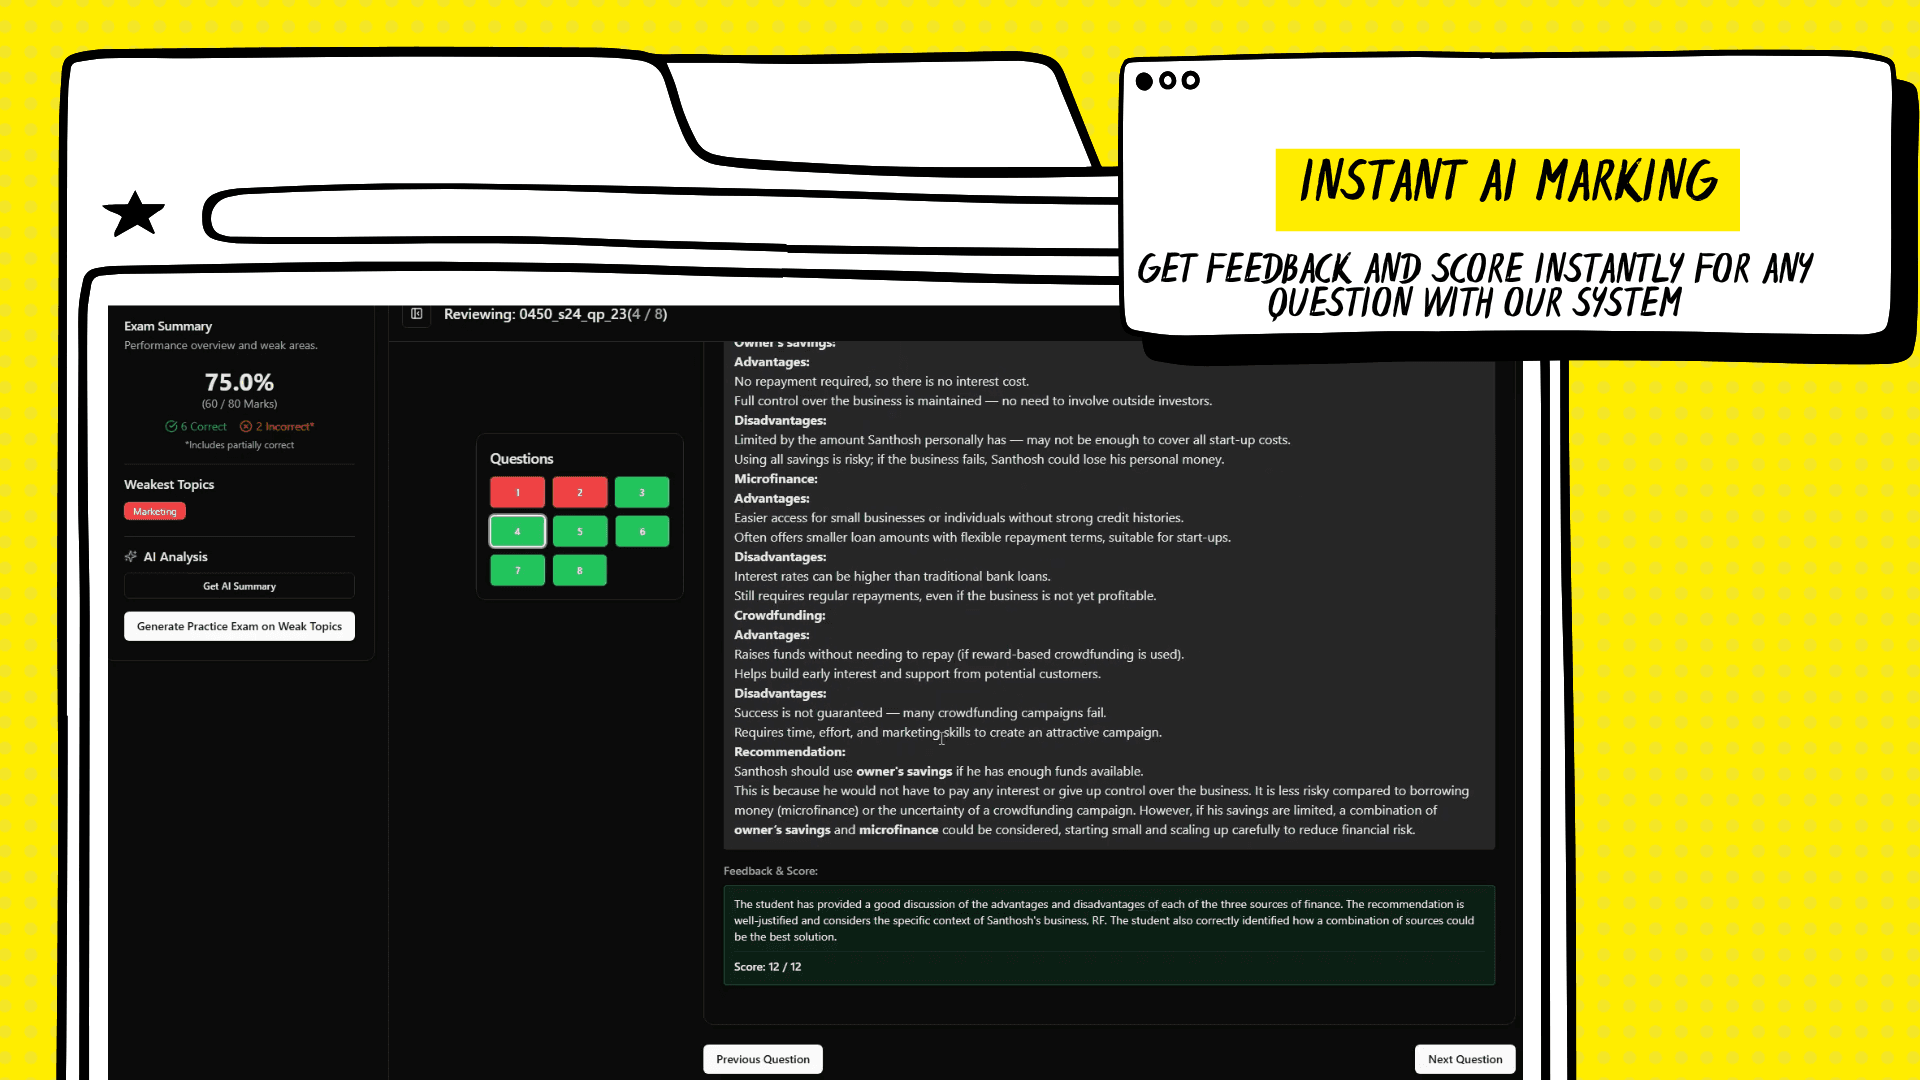Go to Previous Question
The height and width of the screenshot is (1080, 1920).
click(x=762, y=1059)
